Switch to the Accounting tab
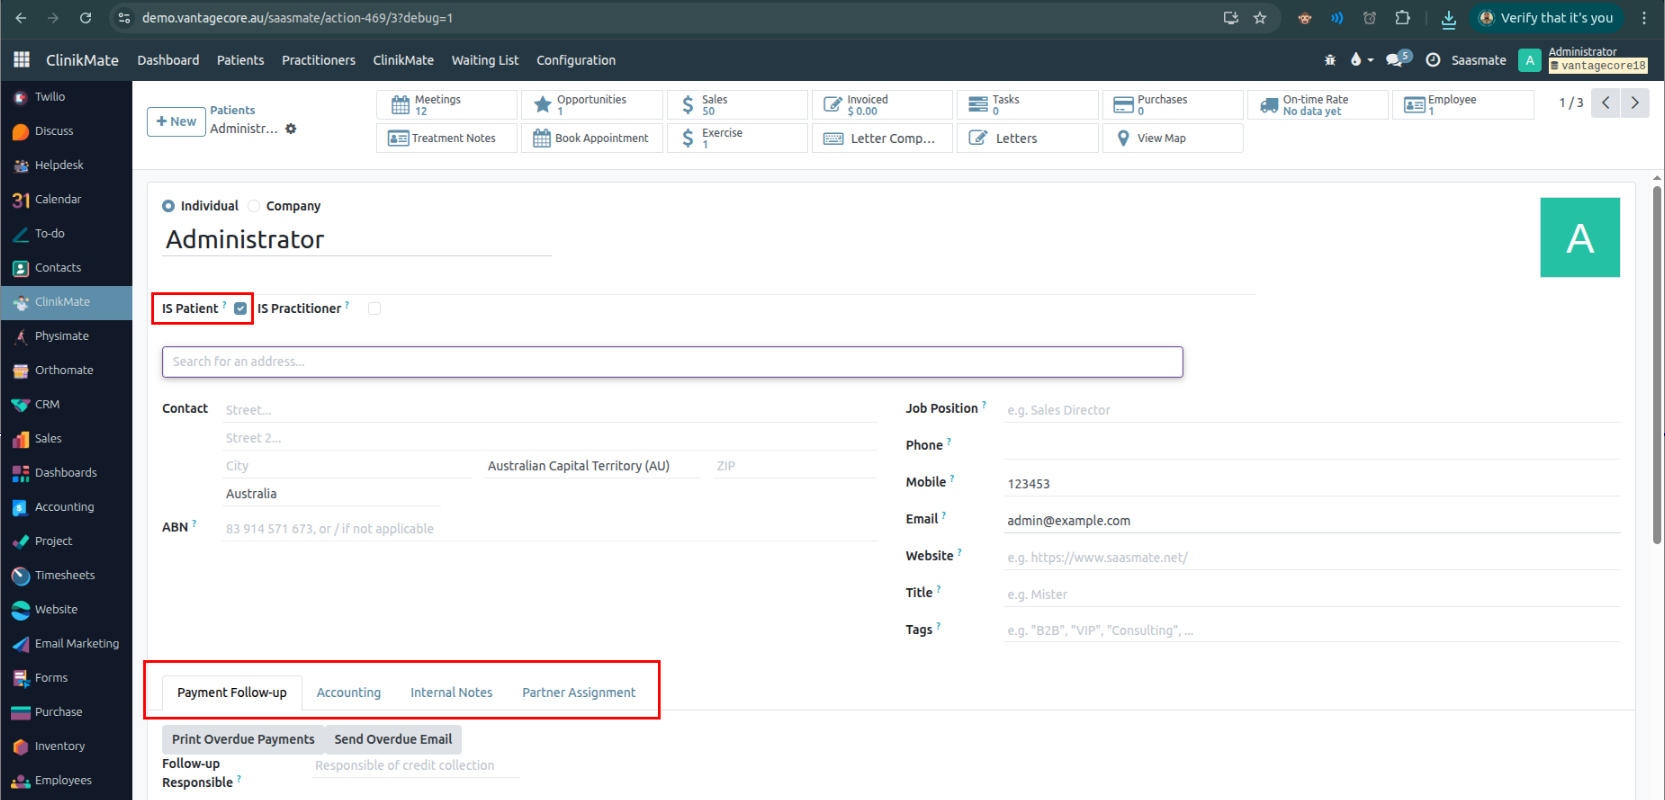The image size is (1665, 800). click(348, 692)
